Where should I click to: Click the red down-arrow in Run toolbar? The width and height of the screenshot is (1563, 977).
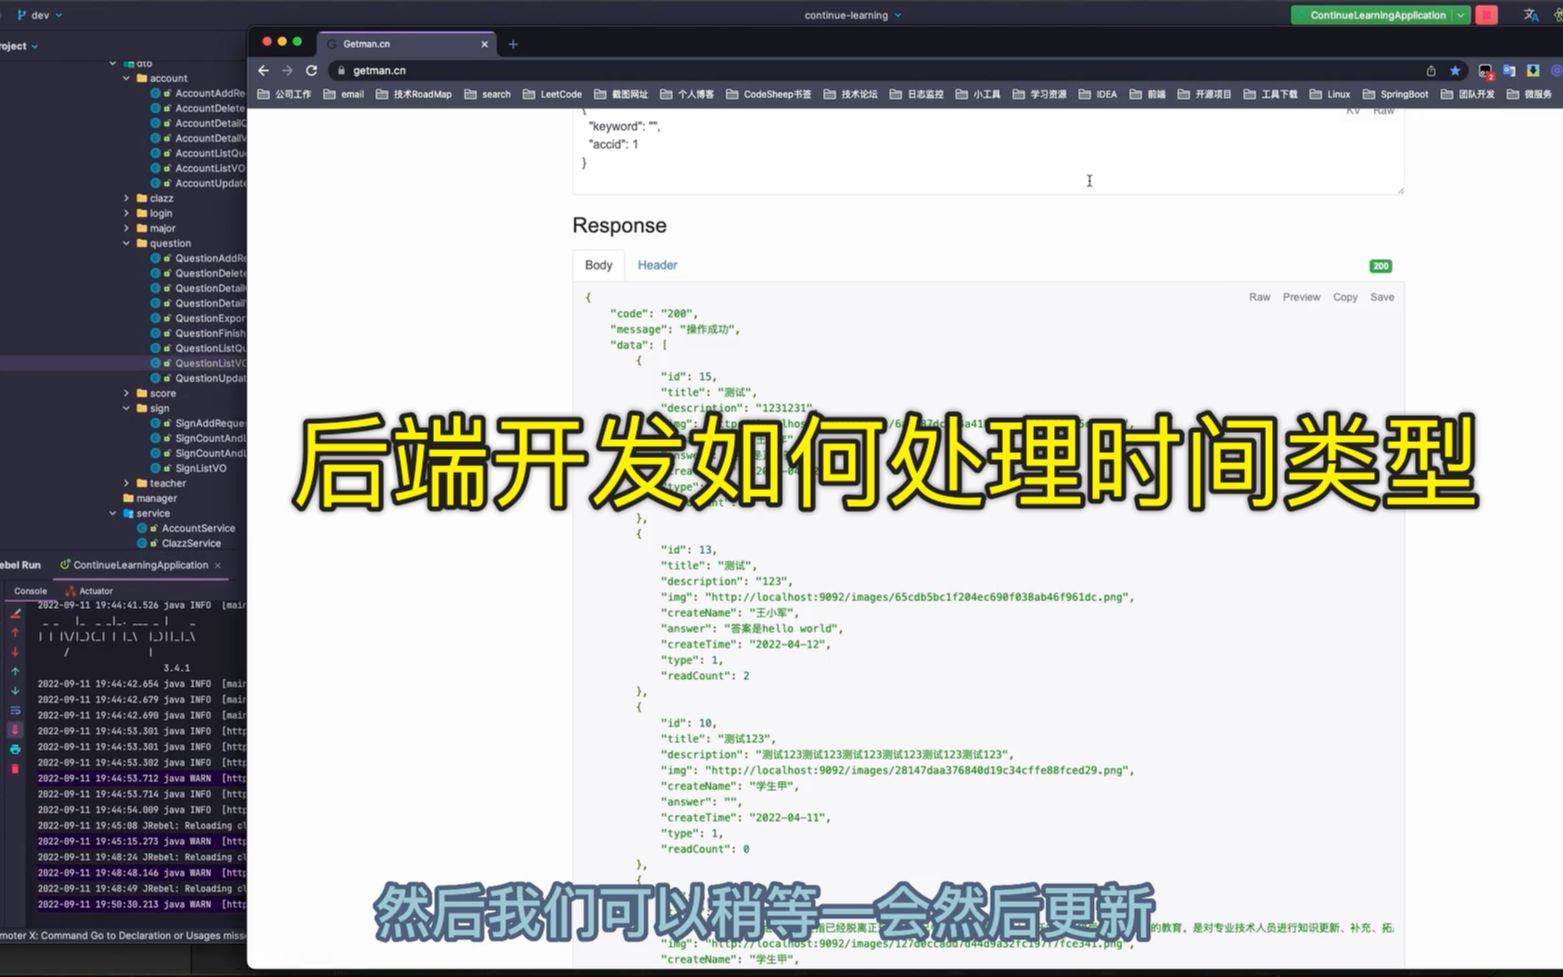15,652
